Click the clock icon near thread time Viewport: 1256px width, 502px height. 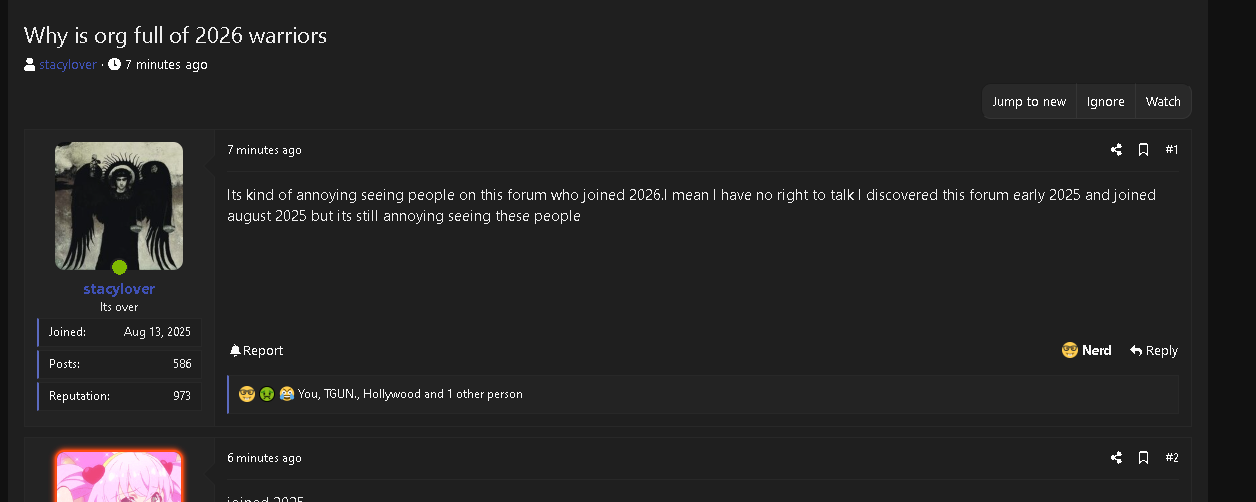pos(114,65)
